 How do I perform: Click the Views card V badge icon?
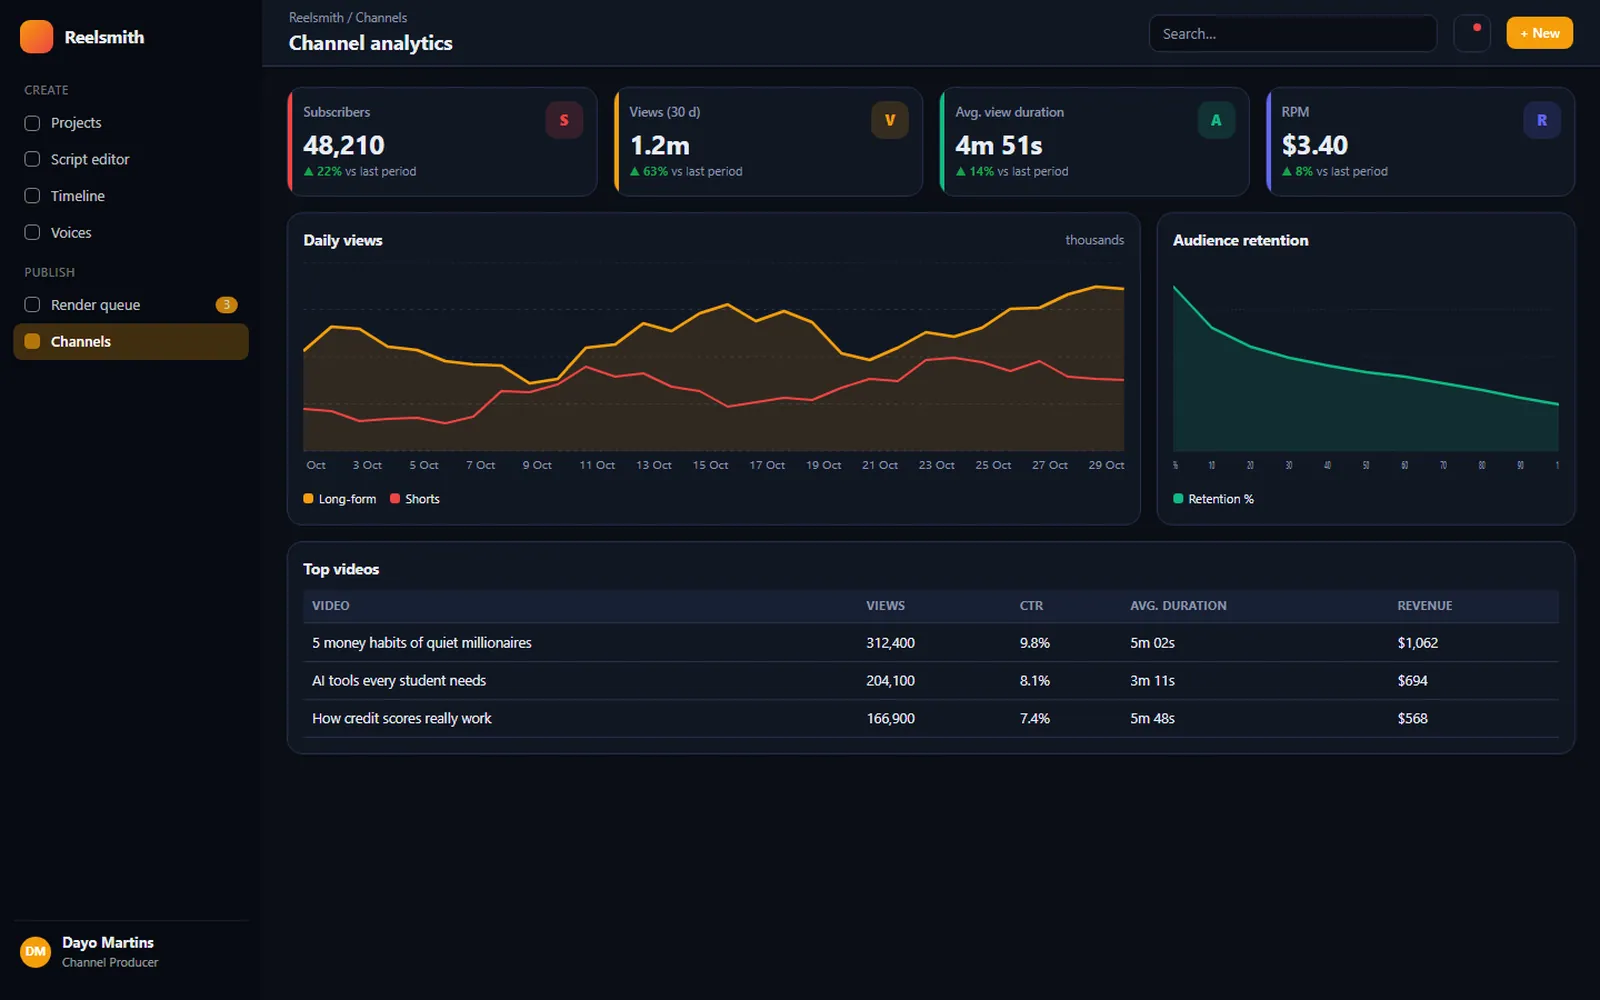coord(890,120)
